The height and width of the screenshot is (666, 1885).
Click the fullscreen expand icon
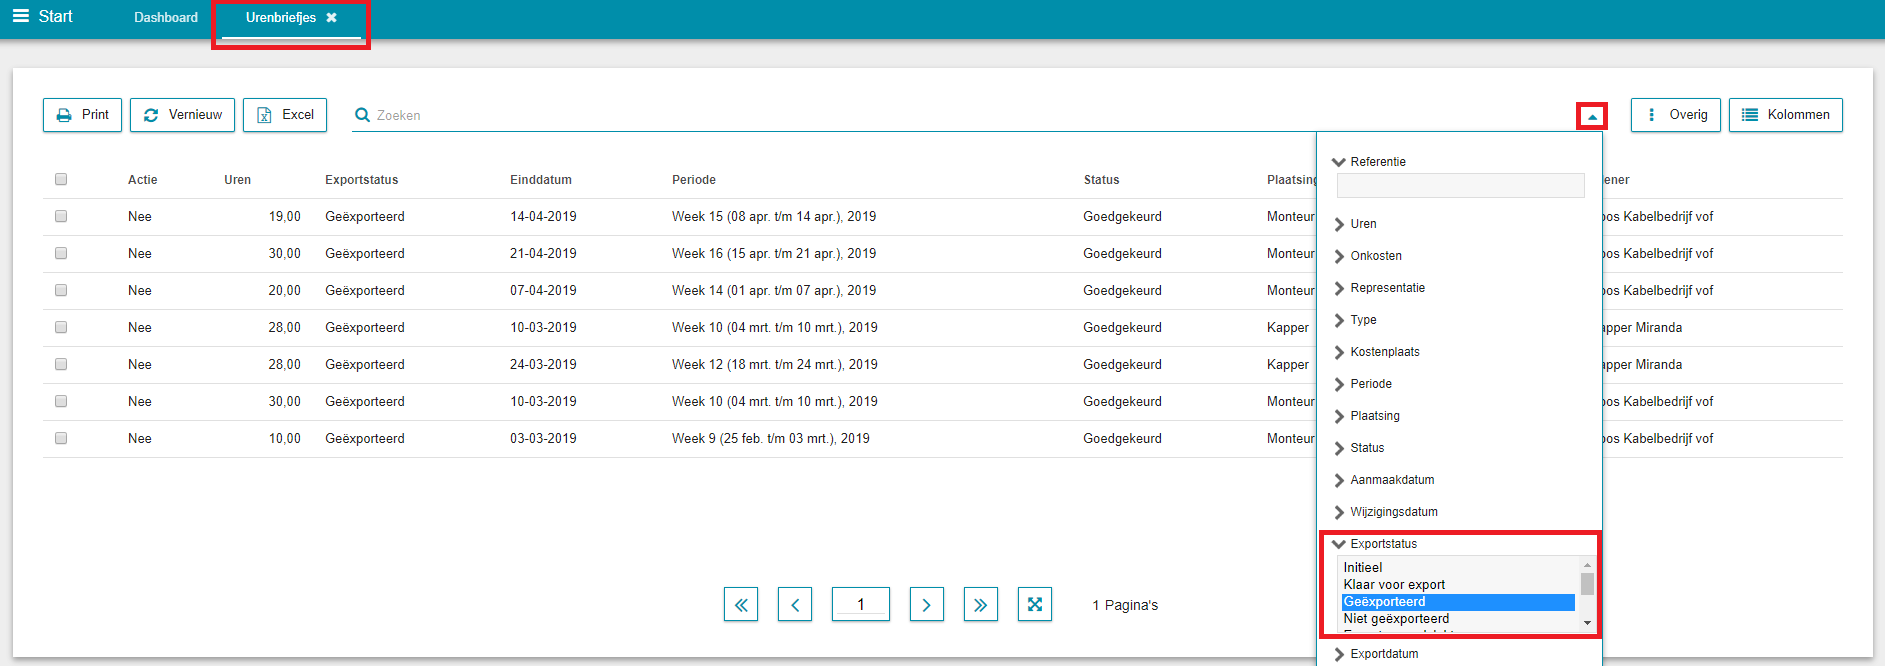click(x=1035, y=604)
